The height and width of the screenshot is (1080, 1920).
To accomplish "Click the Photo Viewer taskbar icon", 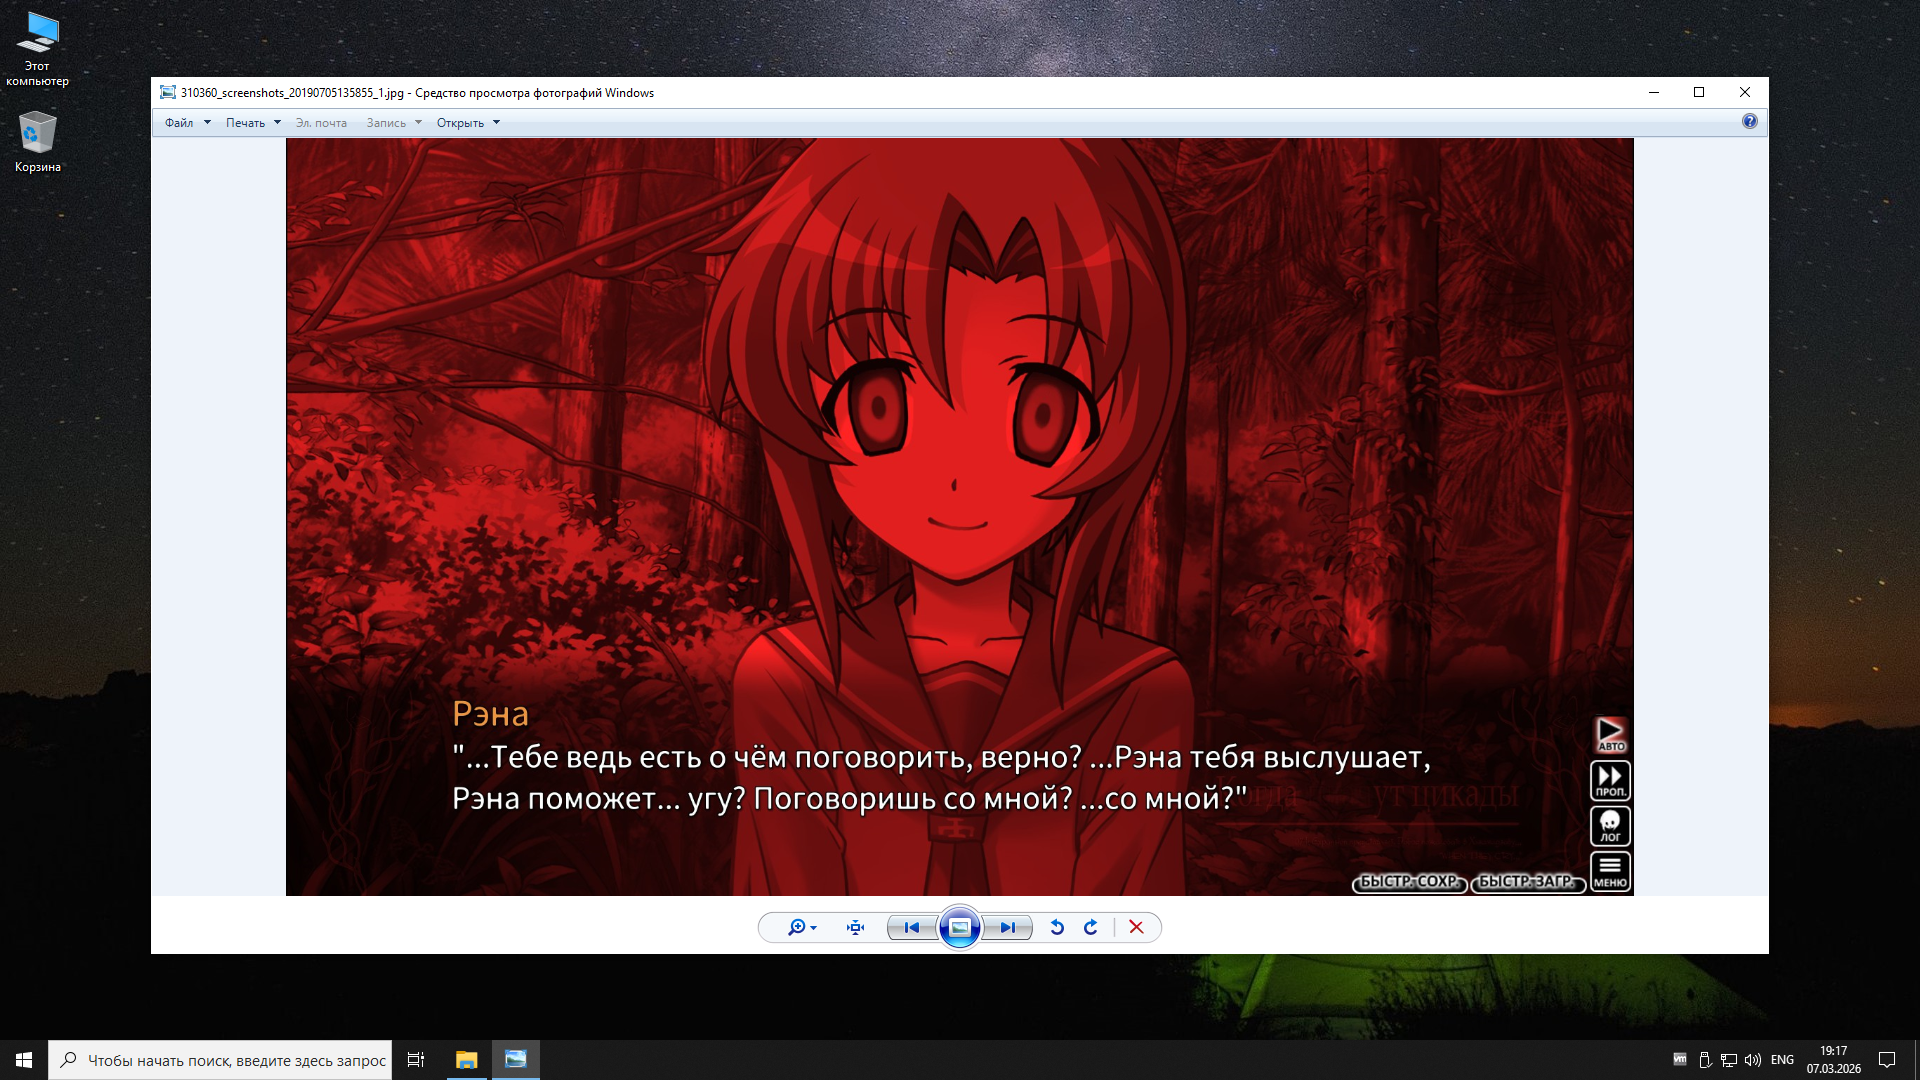I will (516, 1060).
